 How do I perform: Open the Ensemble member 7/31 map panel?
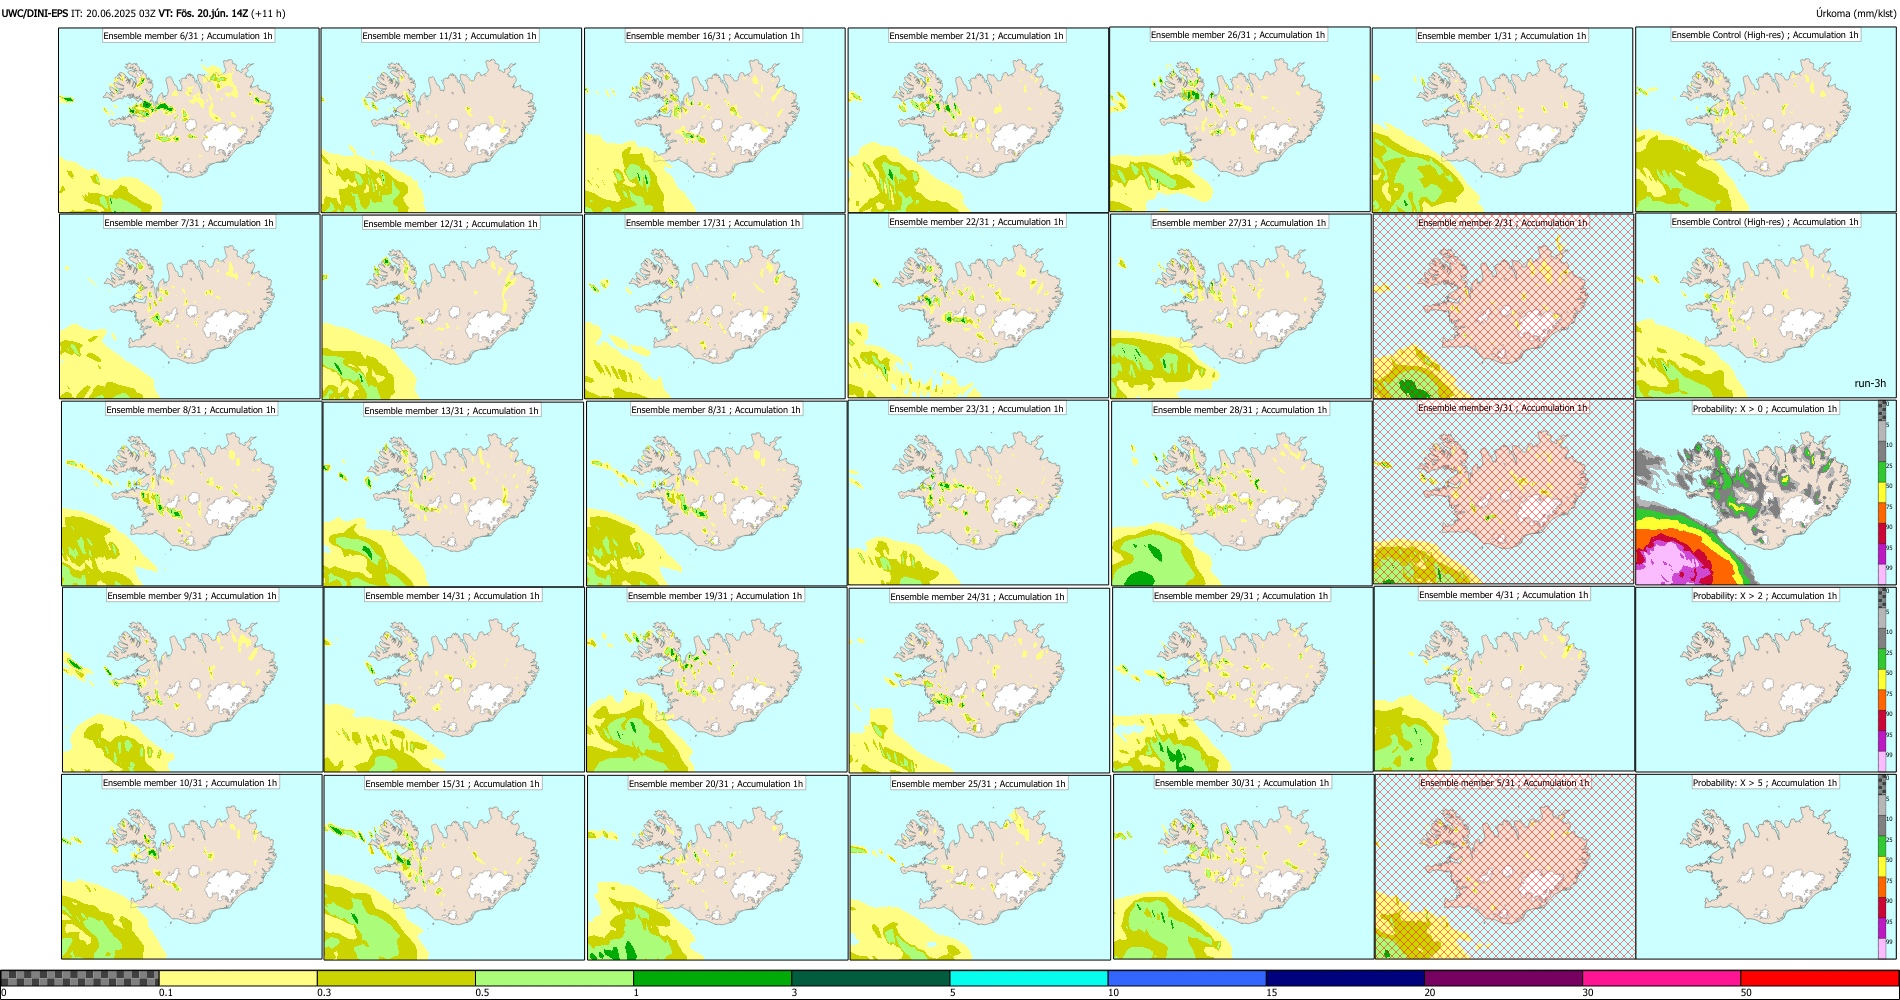click(190, 307)
